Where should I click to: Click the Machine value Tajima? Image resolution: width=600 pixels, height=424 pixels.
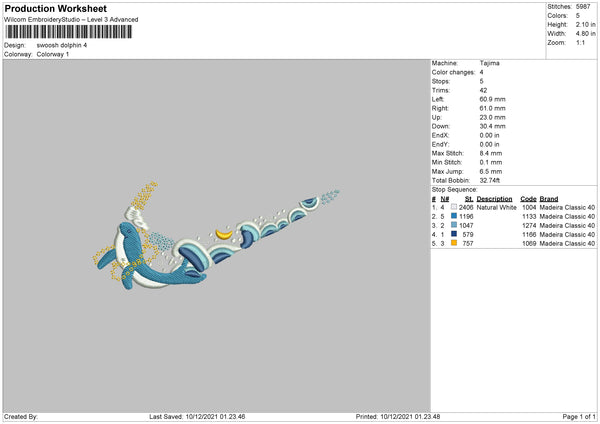[x=489, y=63]
